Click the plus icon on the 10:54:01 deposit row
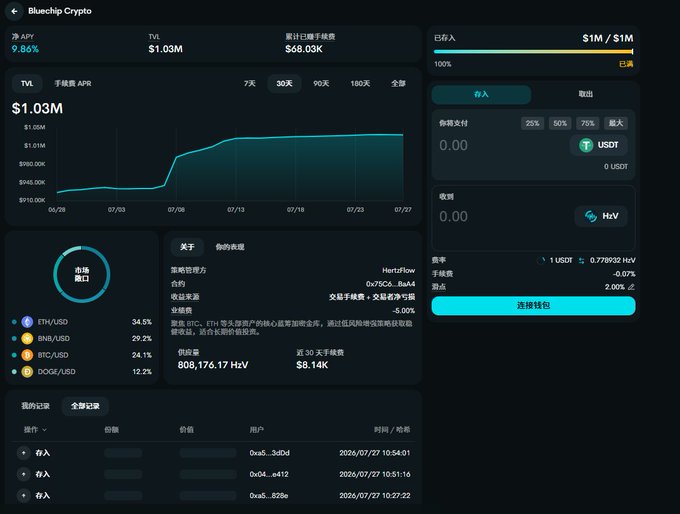This screenshot has height=514, width=680. (24, 453)
